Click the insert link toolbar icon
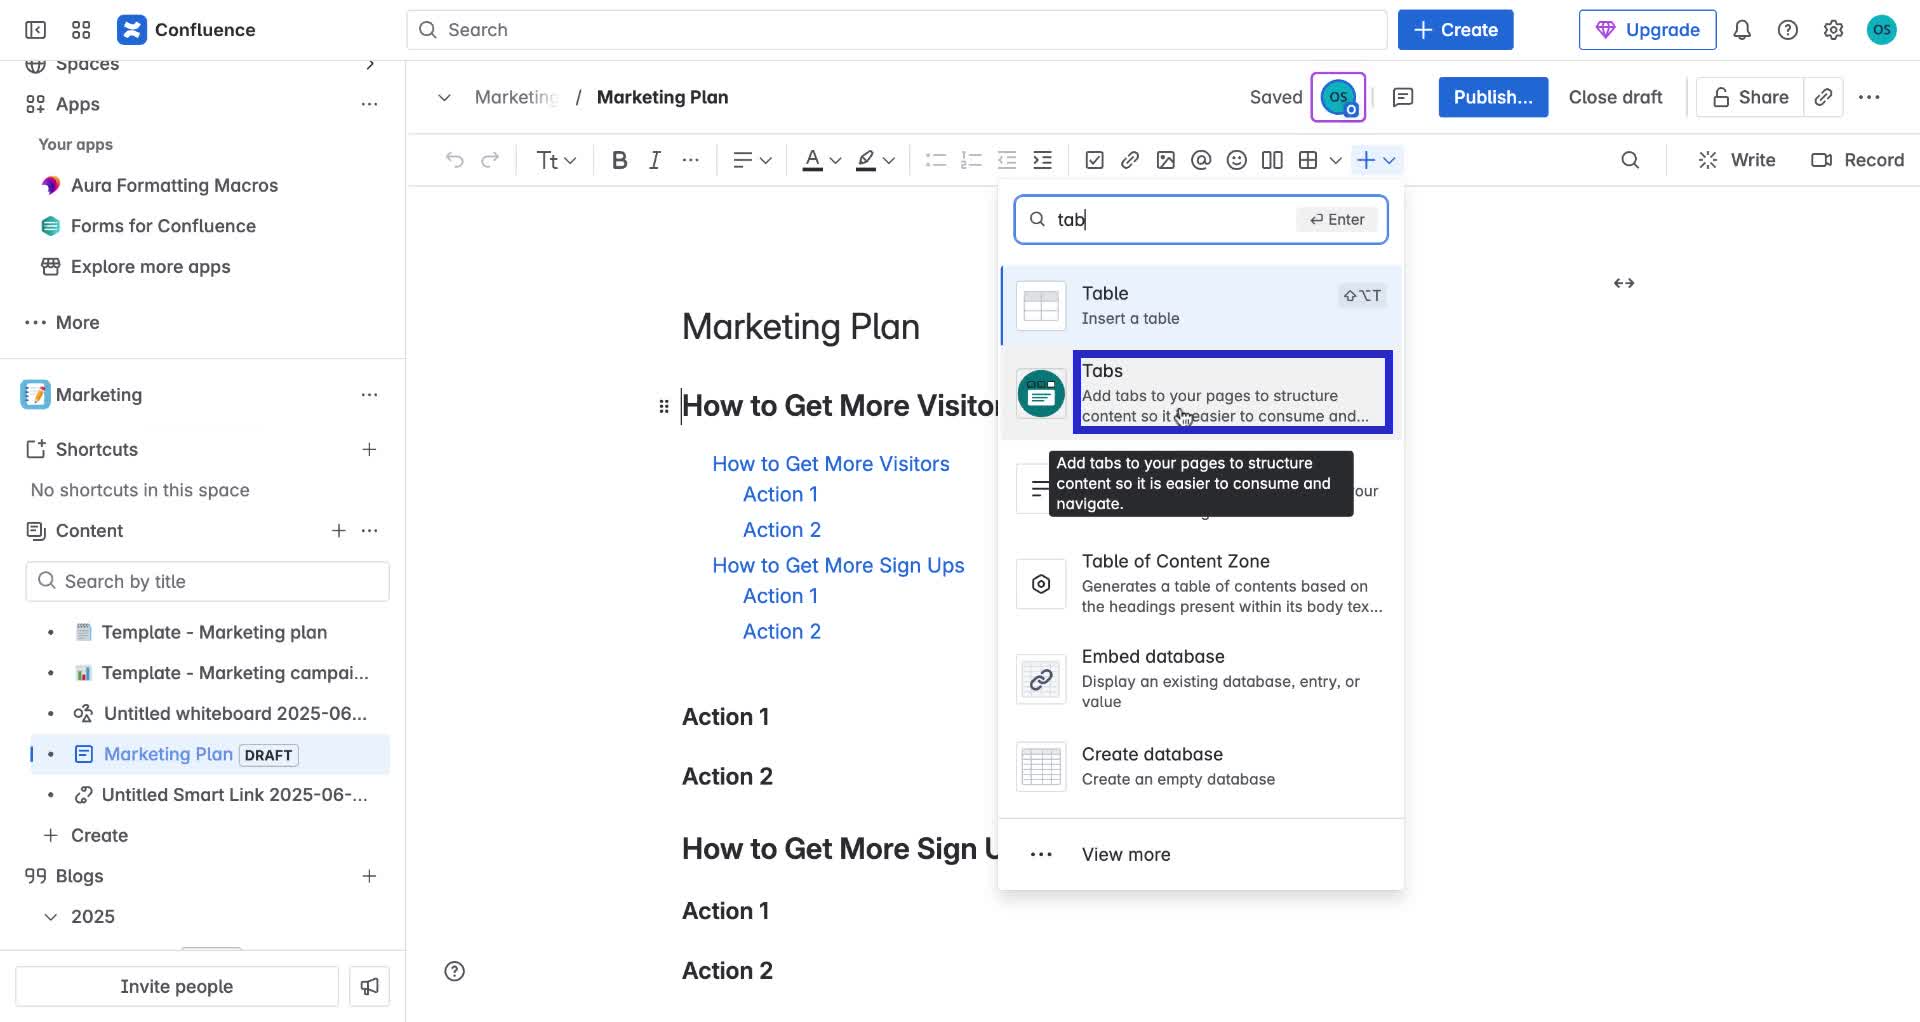Image resolution: width=1920 pixels, height=1022 pixels. coord(1130,160)
